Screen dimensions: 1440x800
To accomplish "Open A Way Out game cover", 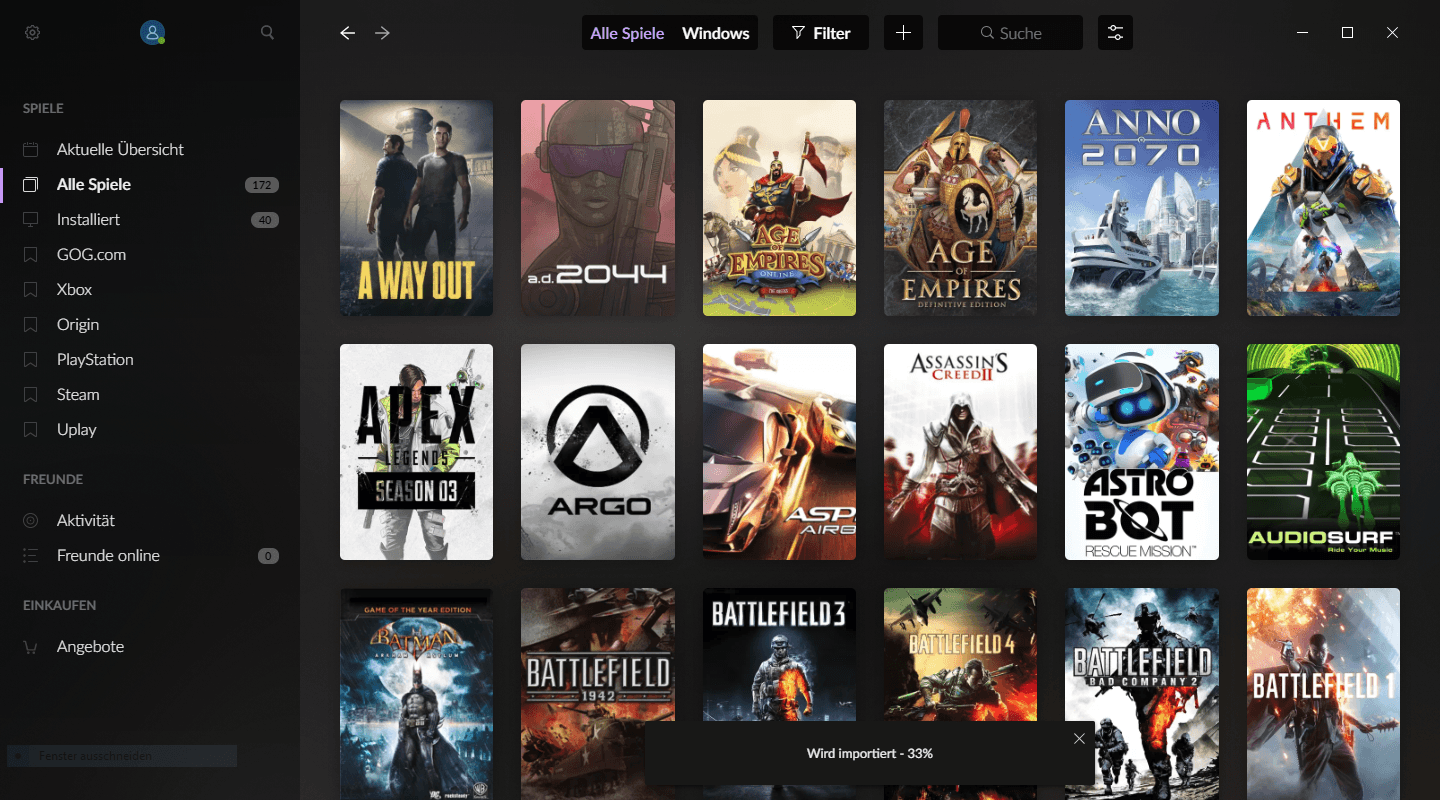I will pyautogui.click(x=416, y=208).
